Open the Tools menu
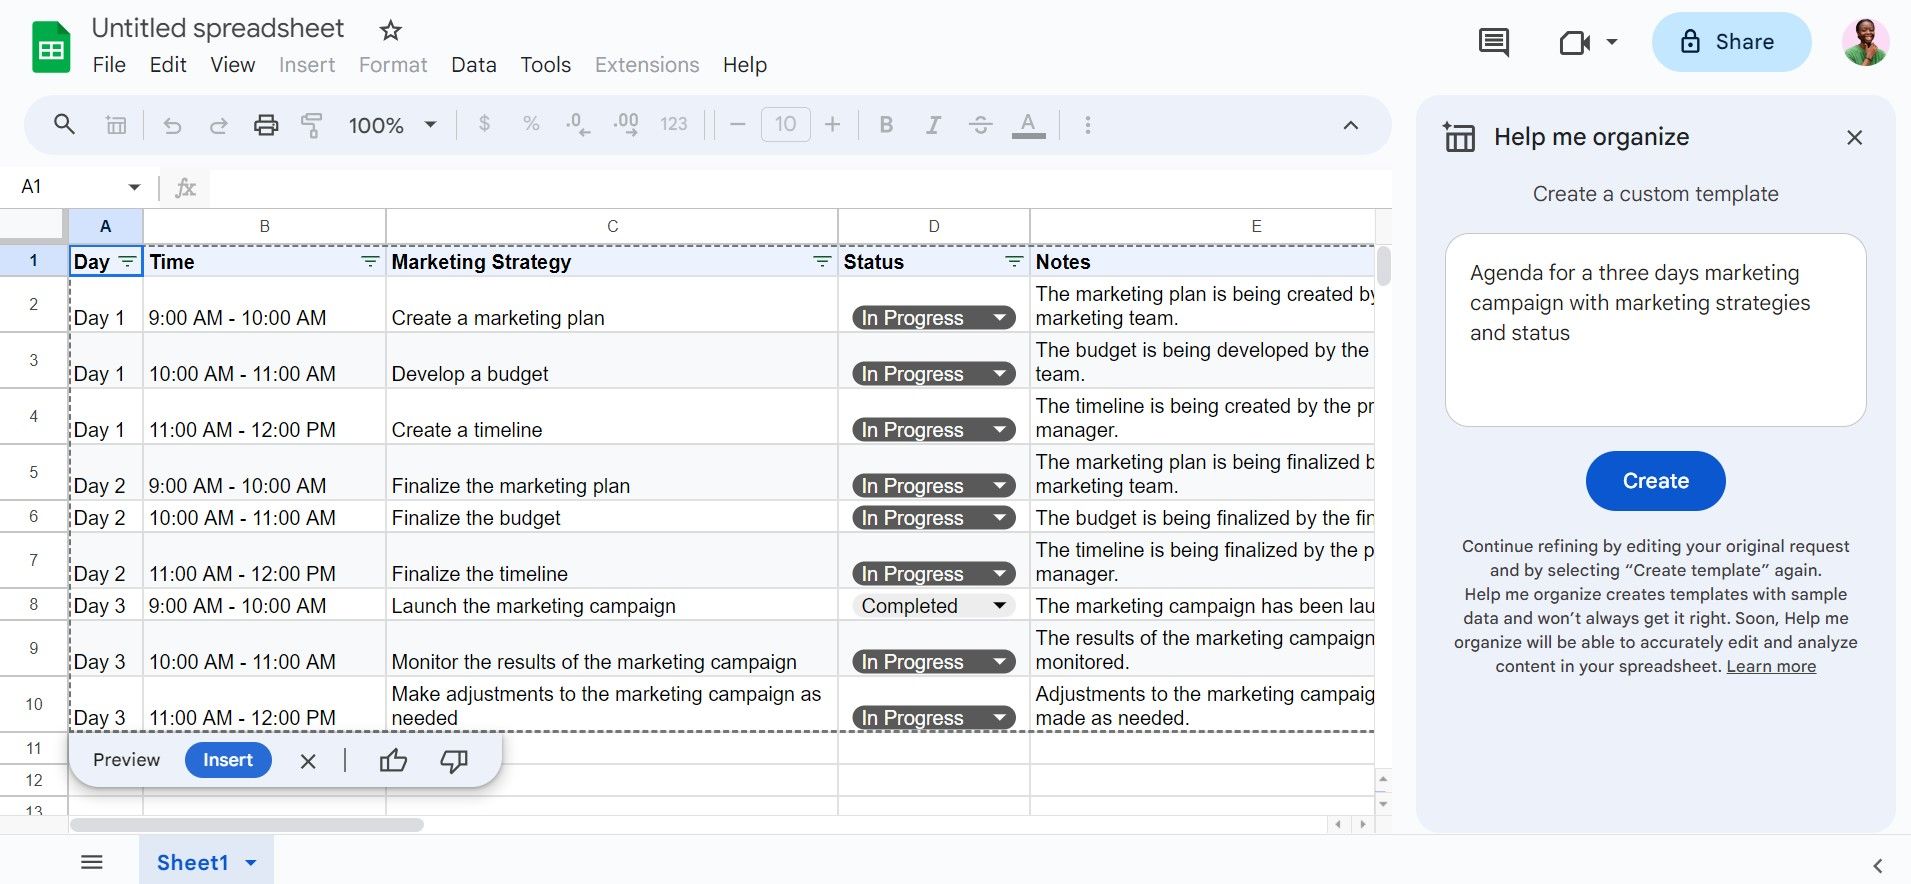 545,65
